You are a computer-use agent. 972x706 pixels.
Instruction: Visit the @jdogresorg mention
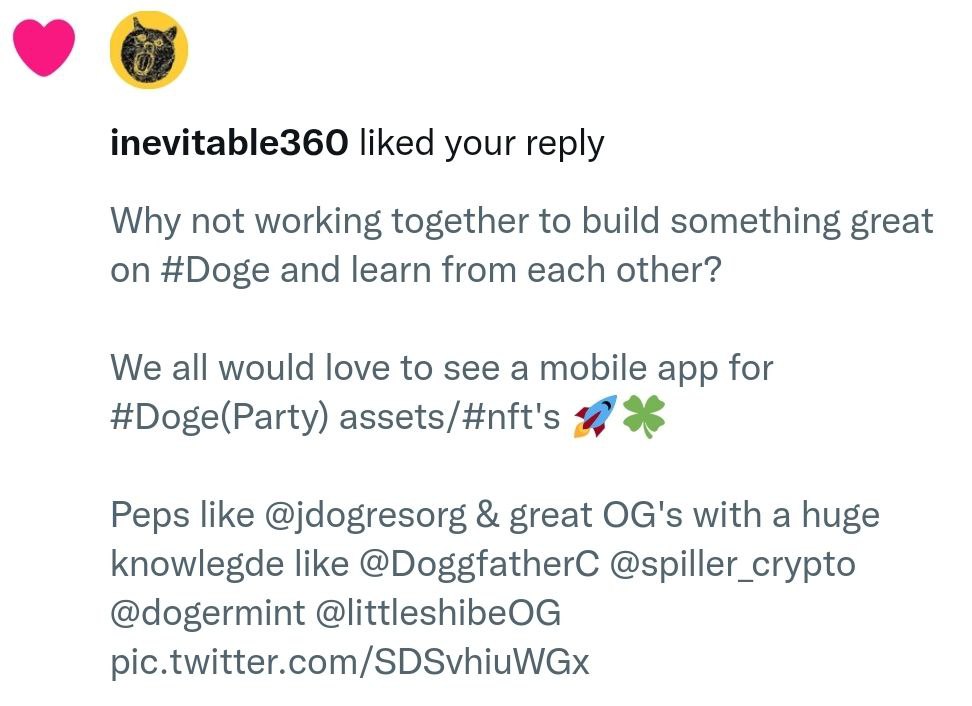(365, 516)
